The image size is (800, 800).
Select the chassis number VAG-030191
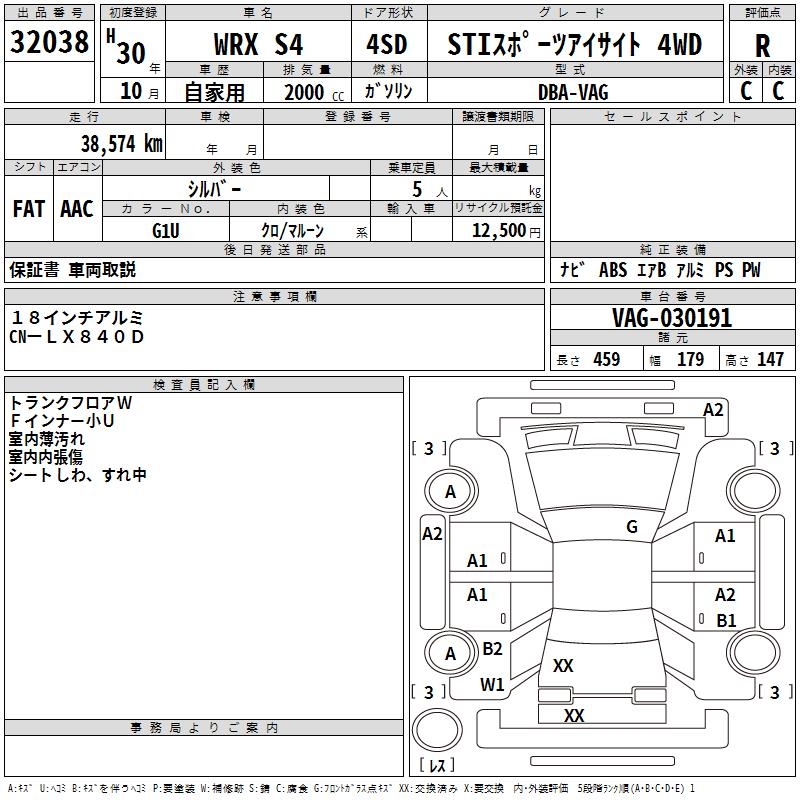click(672, 319)
